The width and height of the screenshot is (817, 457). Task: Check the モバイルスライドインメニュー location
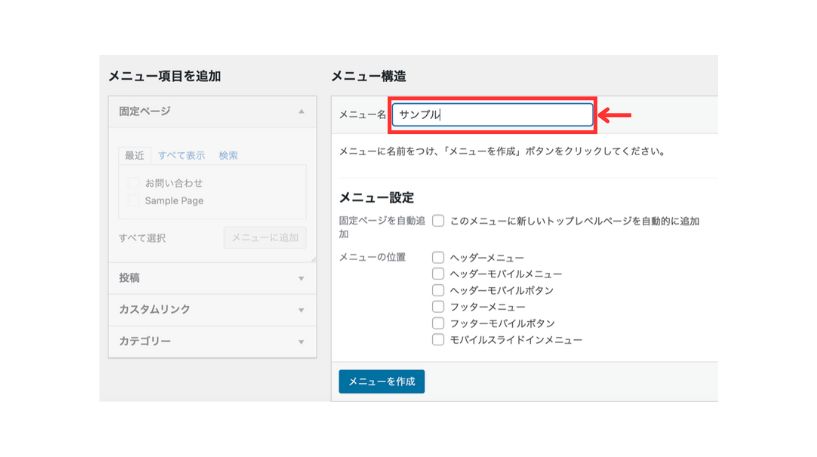pyautogui.click(x=438, y=340)
